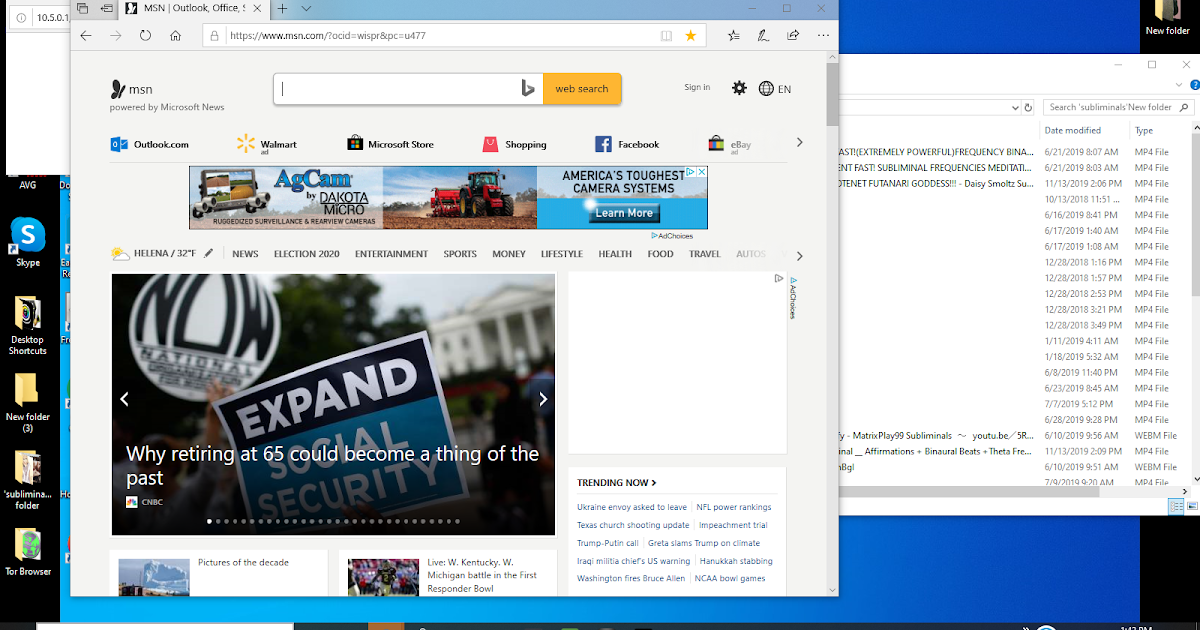Launch Skype from the desktop

[x=28, y=243]
